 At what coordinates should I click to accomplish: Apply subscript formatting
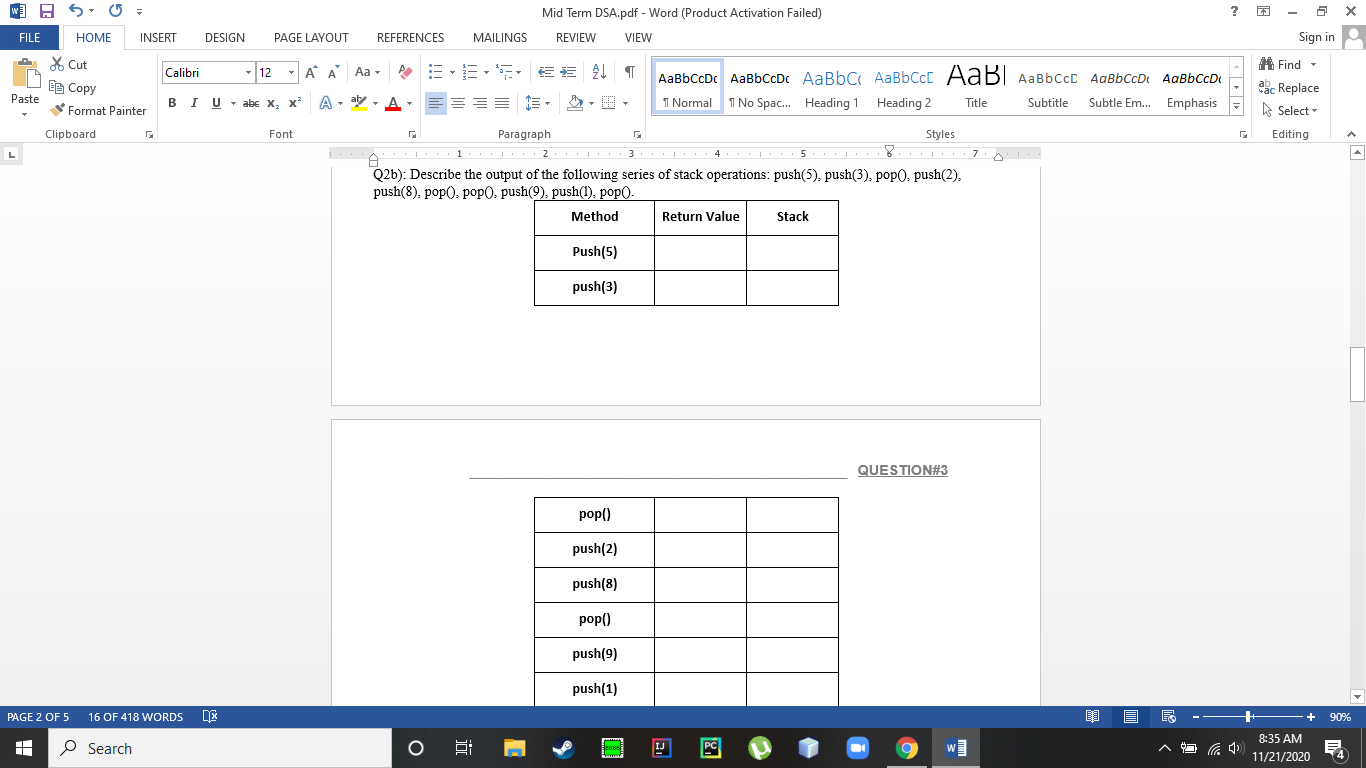click(271, 103)
